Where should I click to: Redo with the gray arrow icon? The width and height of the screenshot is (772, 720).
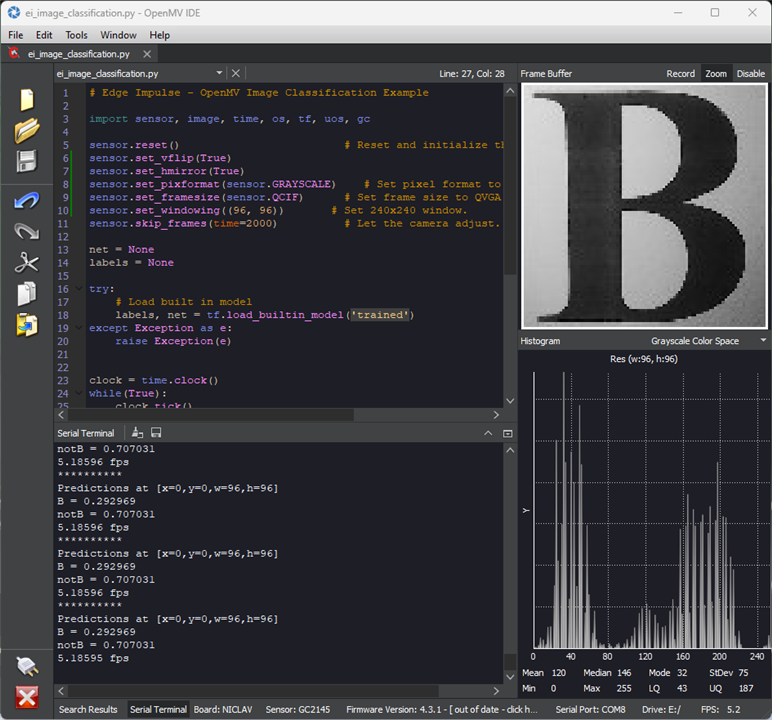coord(27,231)
